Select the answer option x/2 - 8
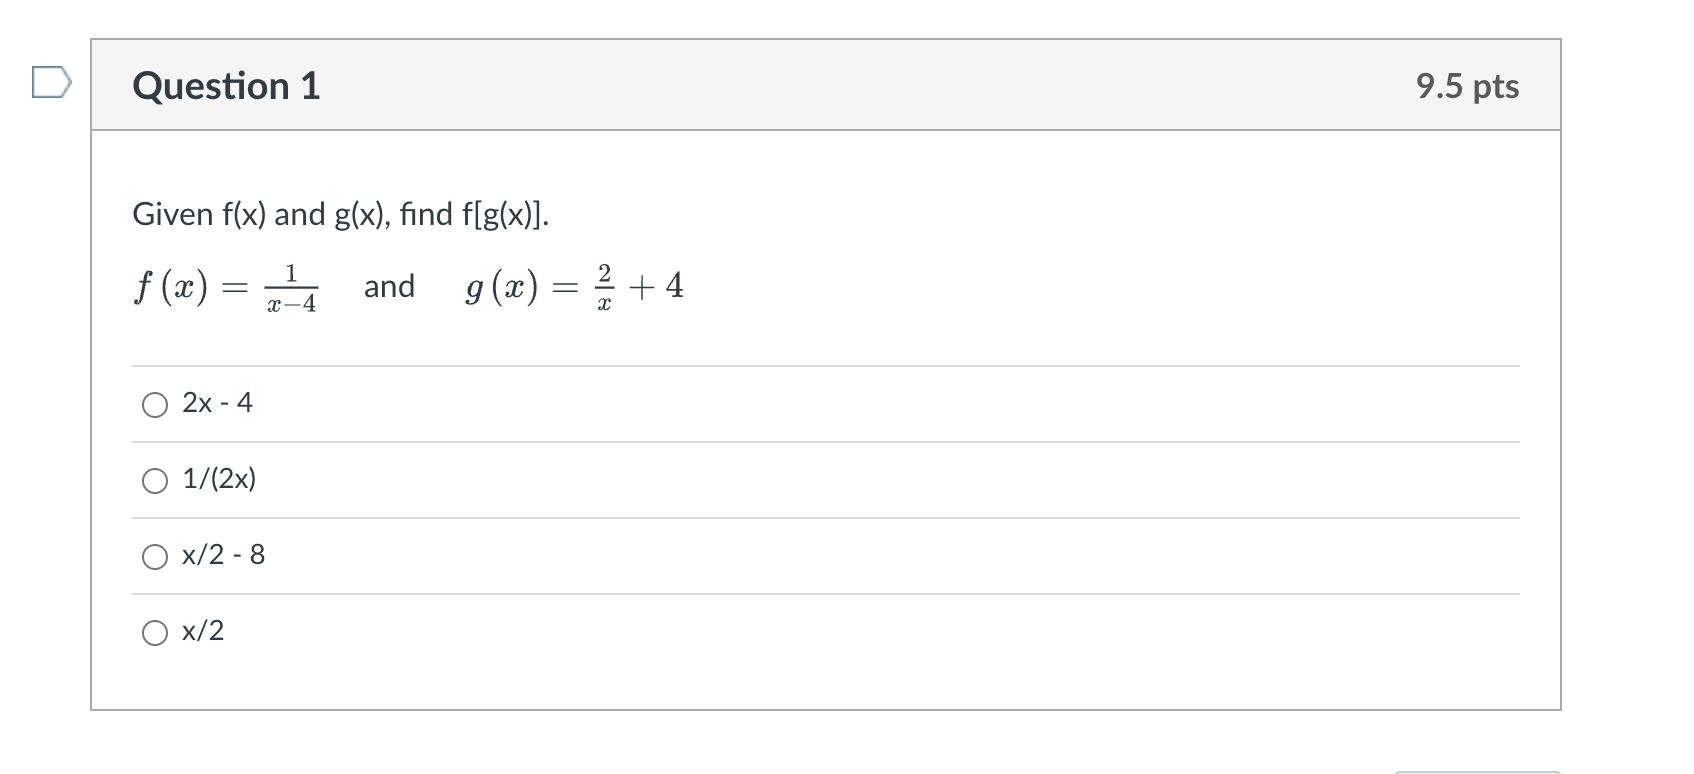1694x774 pixels. tap(155, 556)
